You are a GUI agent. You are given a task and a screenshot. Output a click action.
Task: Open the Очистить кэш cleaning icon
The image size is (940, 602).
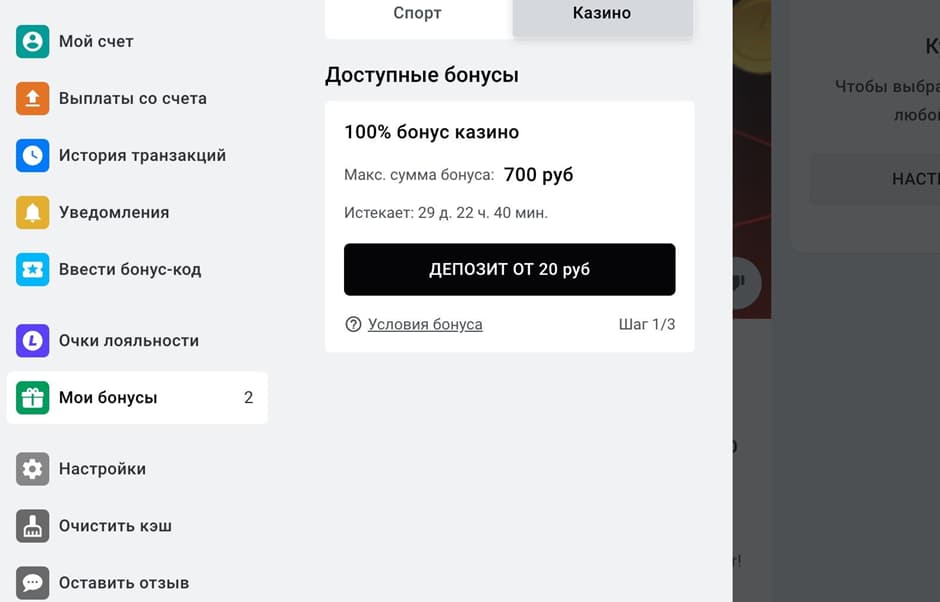(x=31, y=525)
